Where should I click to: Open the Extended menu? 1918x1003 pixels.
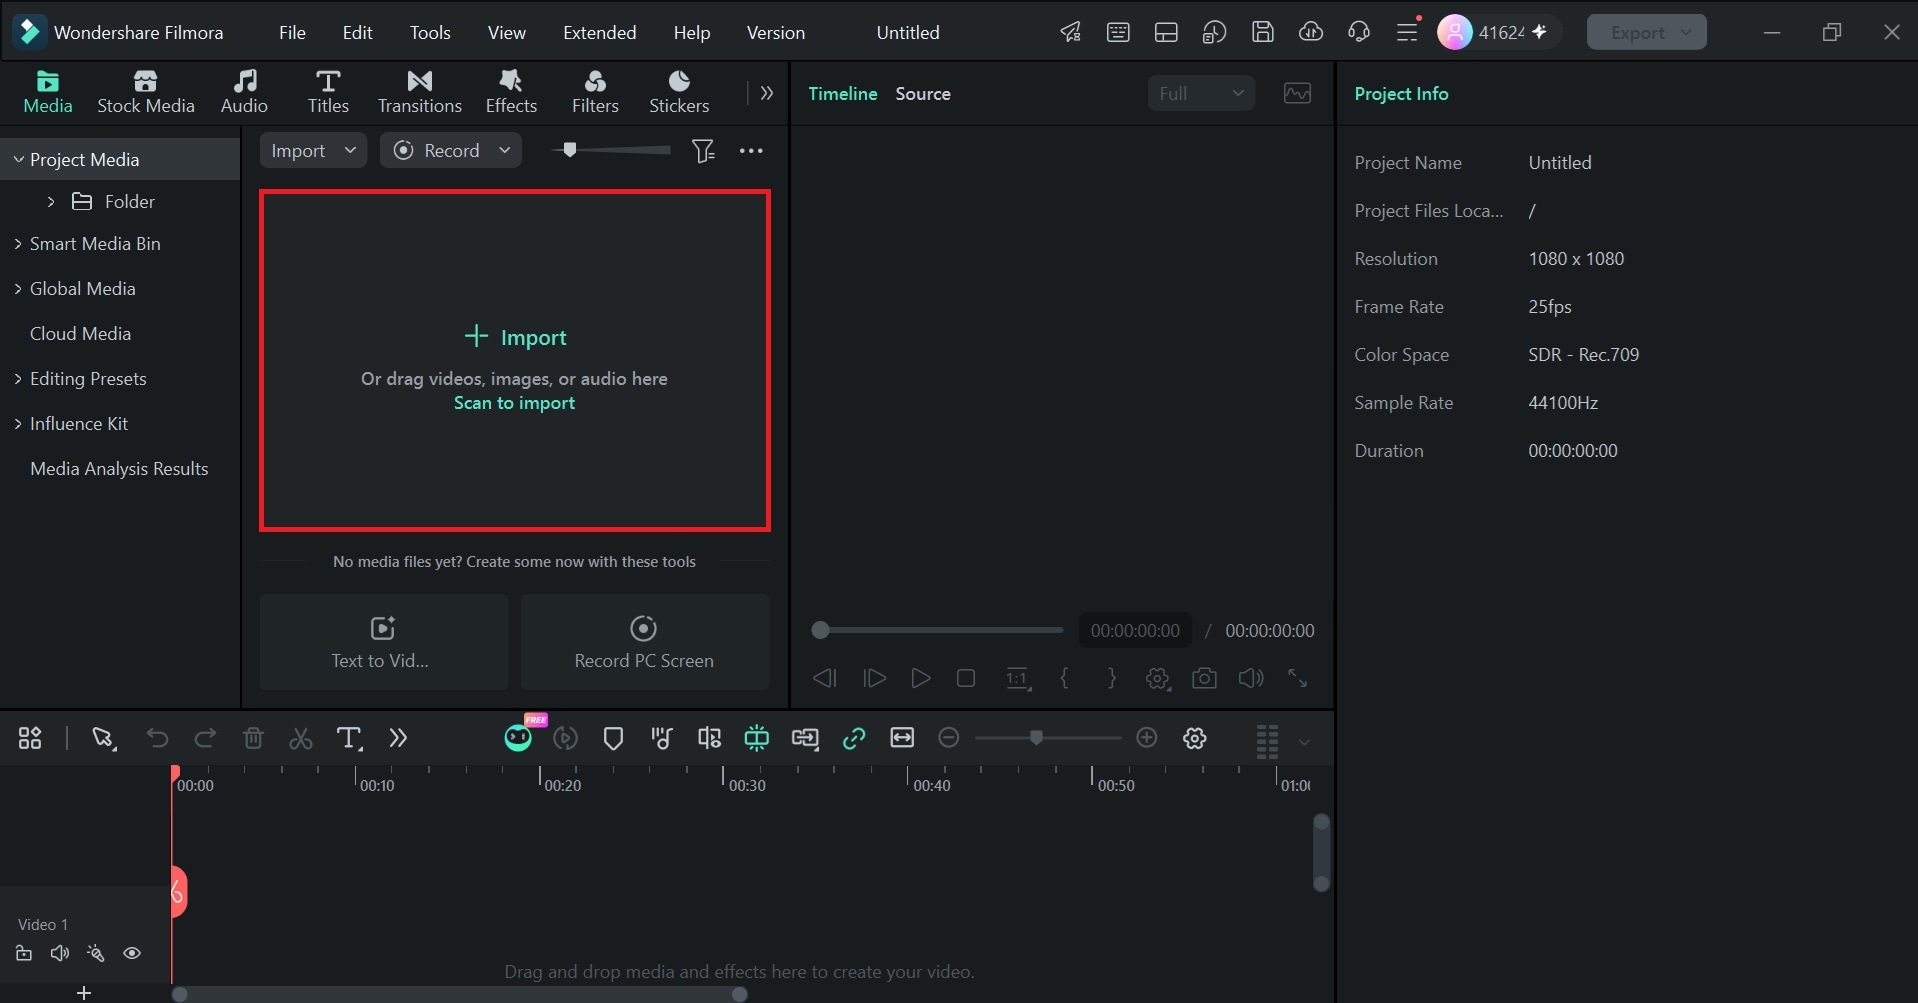599,32
